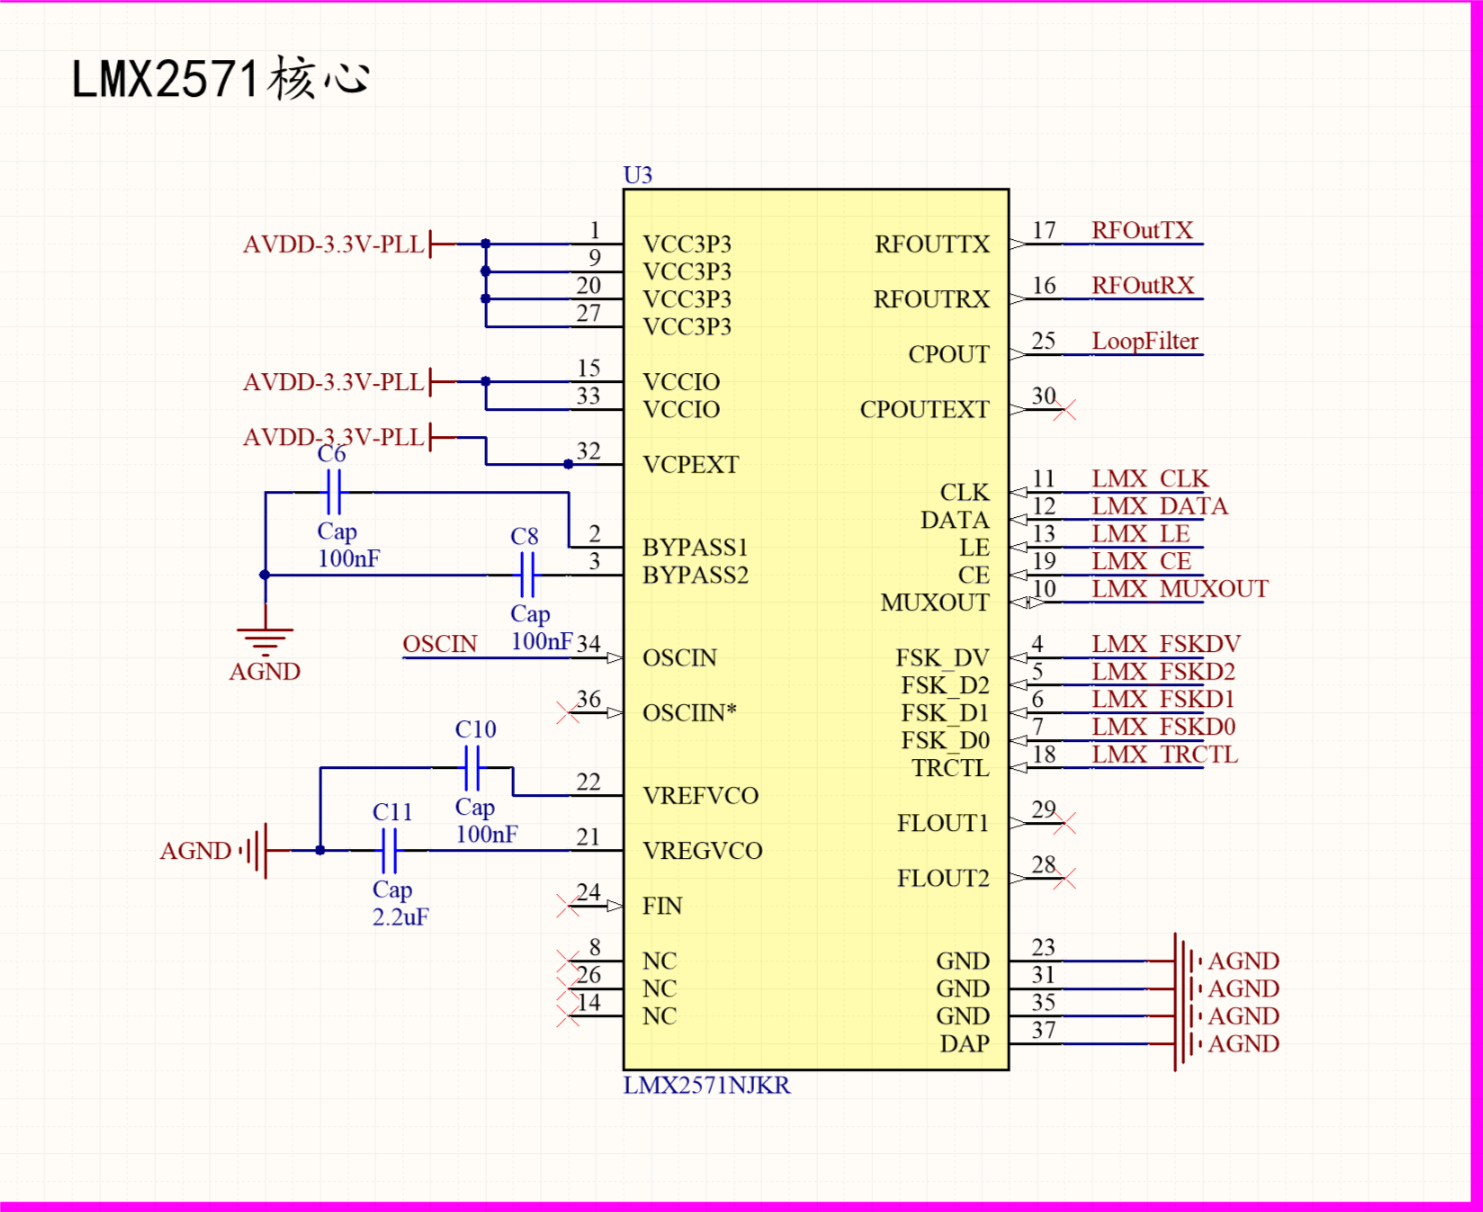Click the BYPASS2 pin name

tap(696, 575)
